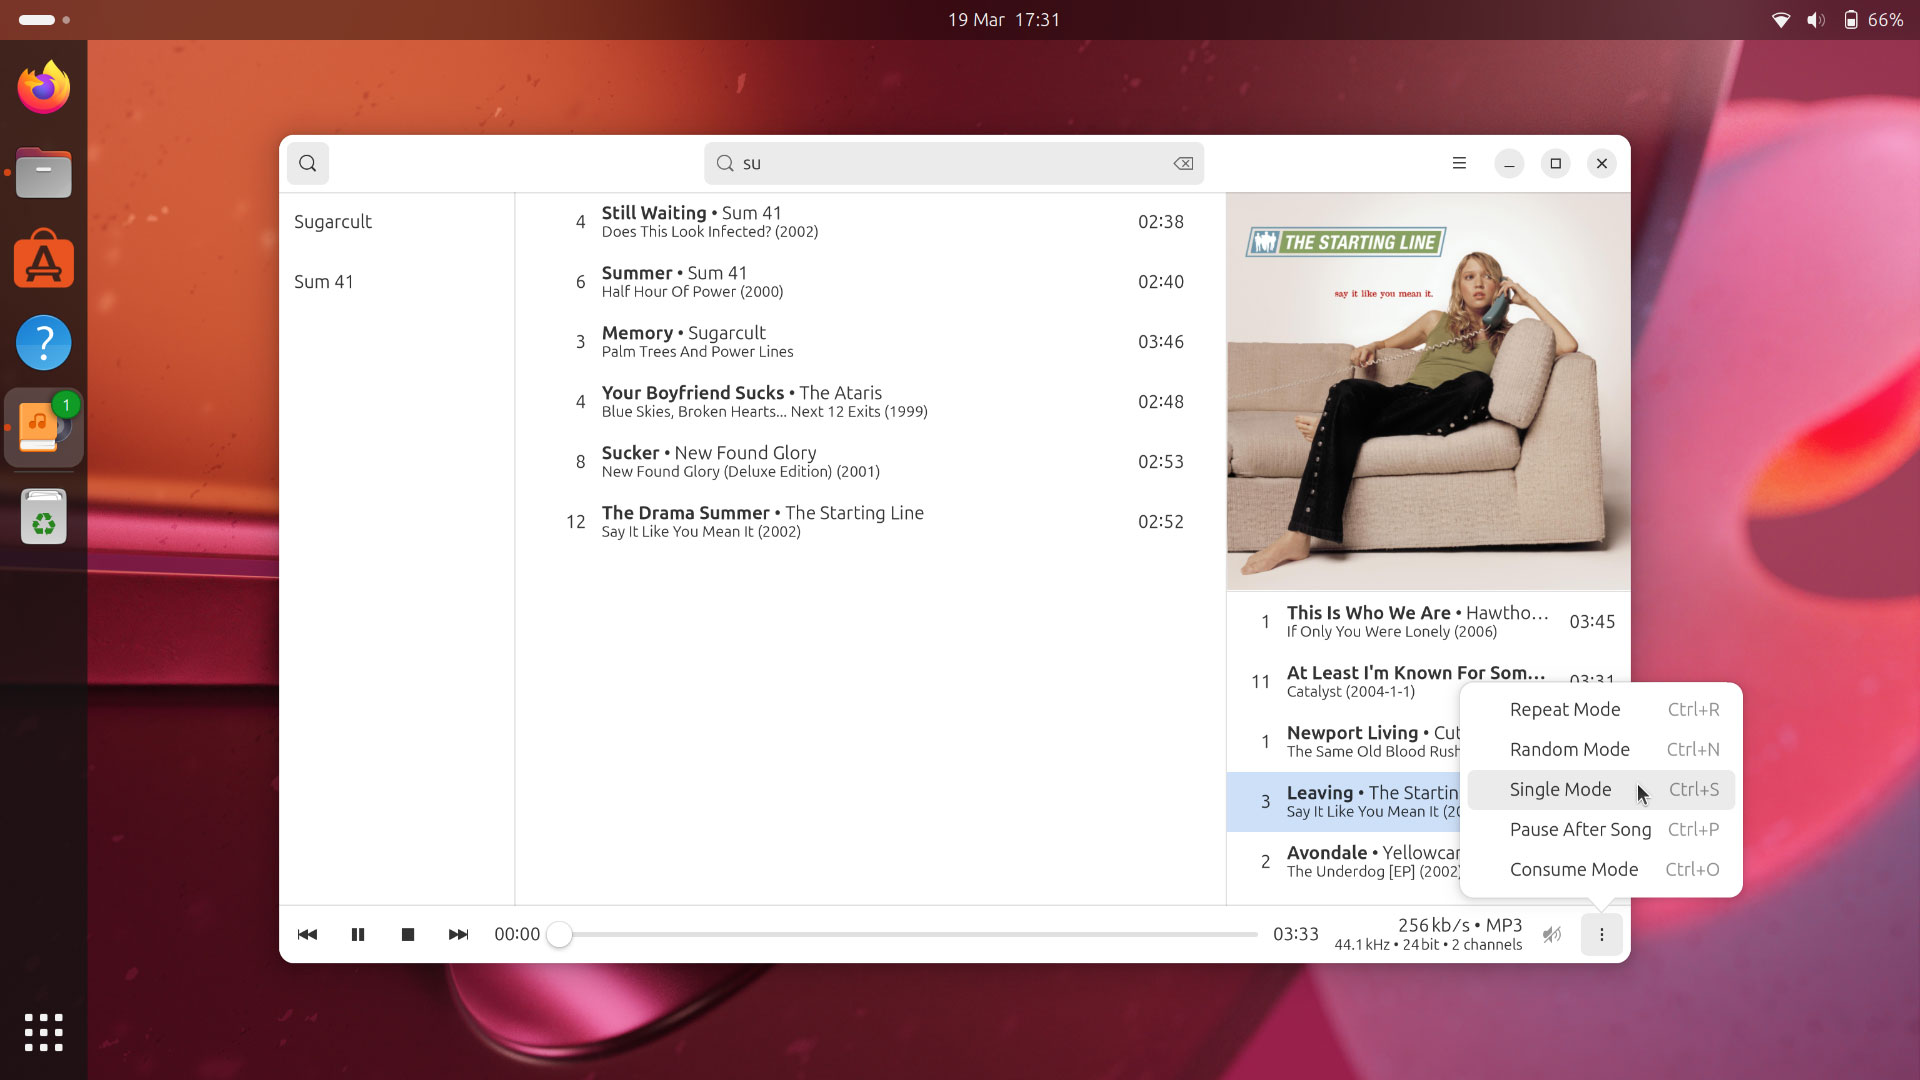Click the song seek slider handle
Viewport: 1920px width, 1080px height.
560,934
